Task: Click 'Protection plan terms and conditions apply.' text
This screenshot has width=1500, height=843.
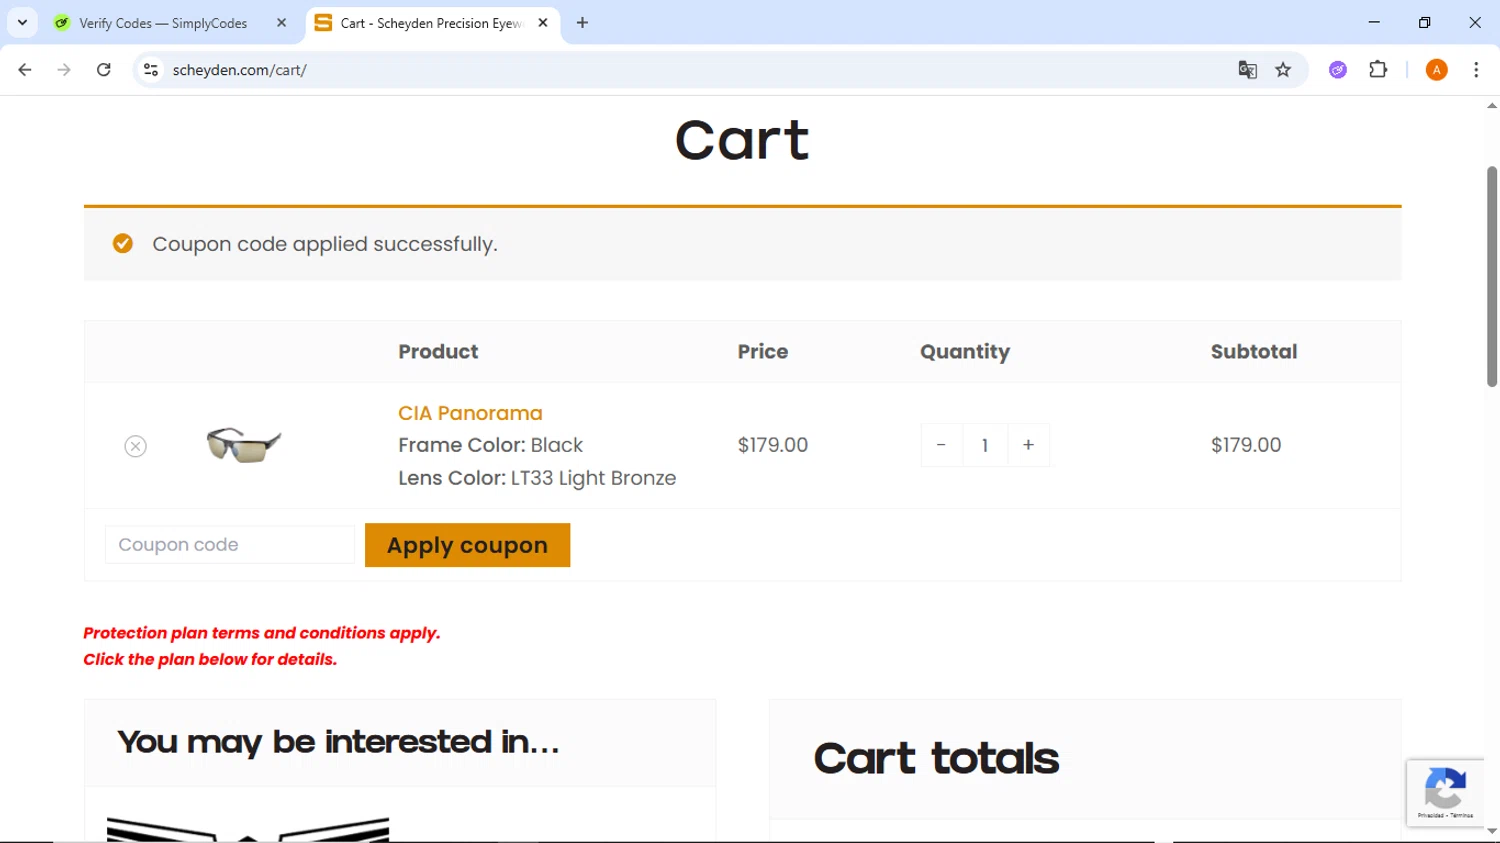Action: pyautogui.click(x=262, y=633)
